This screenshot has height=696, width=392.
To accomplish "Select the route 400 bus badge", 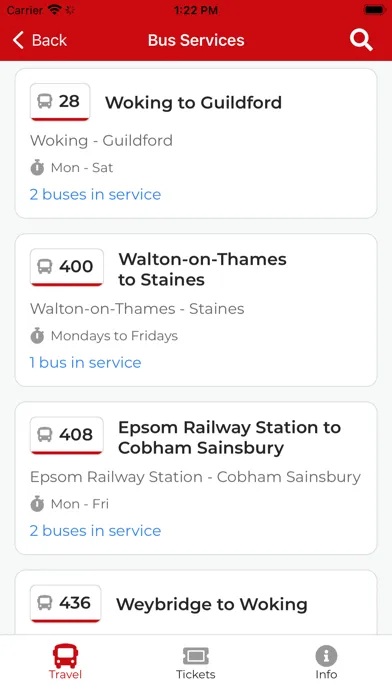I will click(x=67, y=267).
